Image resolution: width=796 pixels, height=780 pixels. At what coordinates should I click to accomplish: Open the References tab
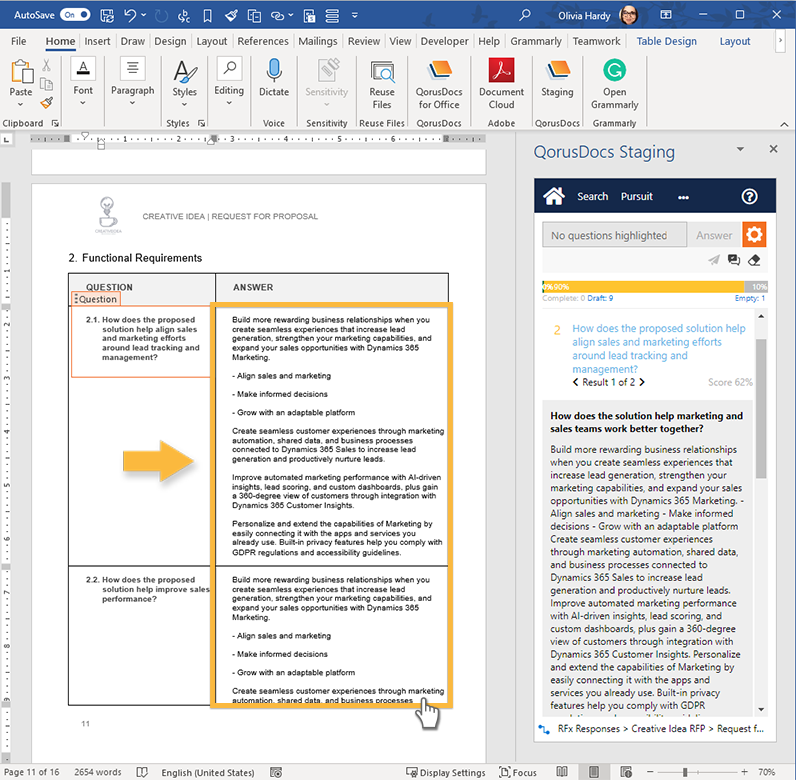click(262, 41)
